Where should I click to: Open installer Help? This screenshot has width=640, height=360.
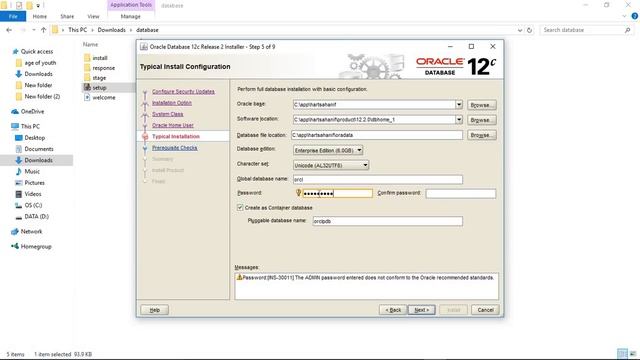click(155, 310)
